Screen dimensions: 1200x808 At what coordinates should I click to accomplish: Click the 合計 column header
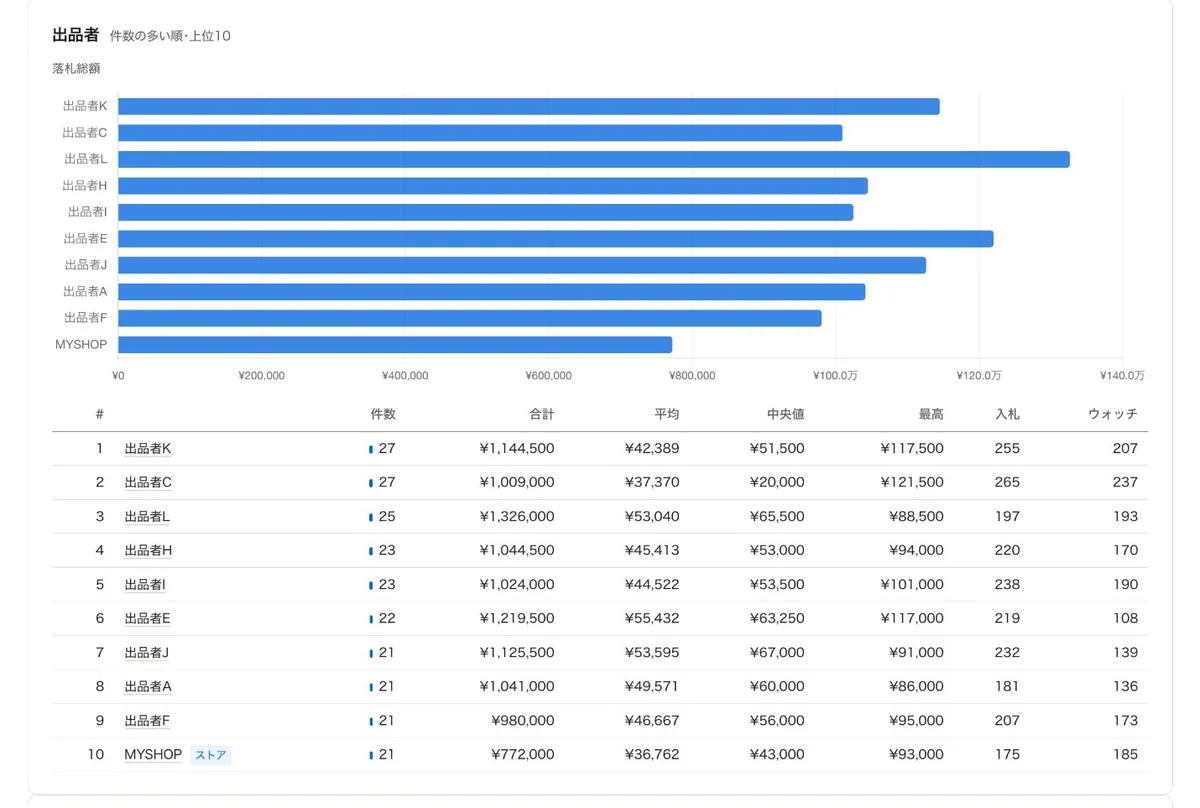(541, 414)
